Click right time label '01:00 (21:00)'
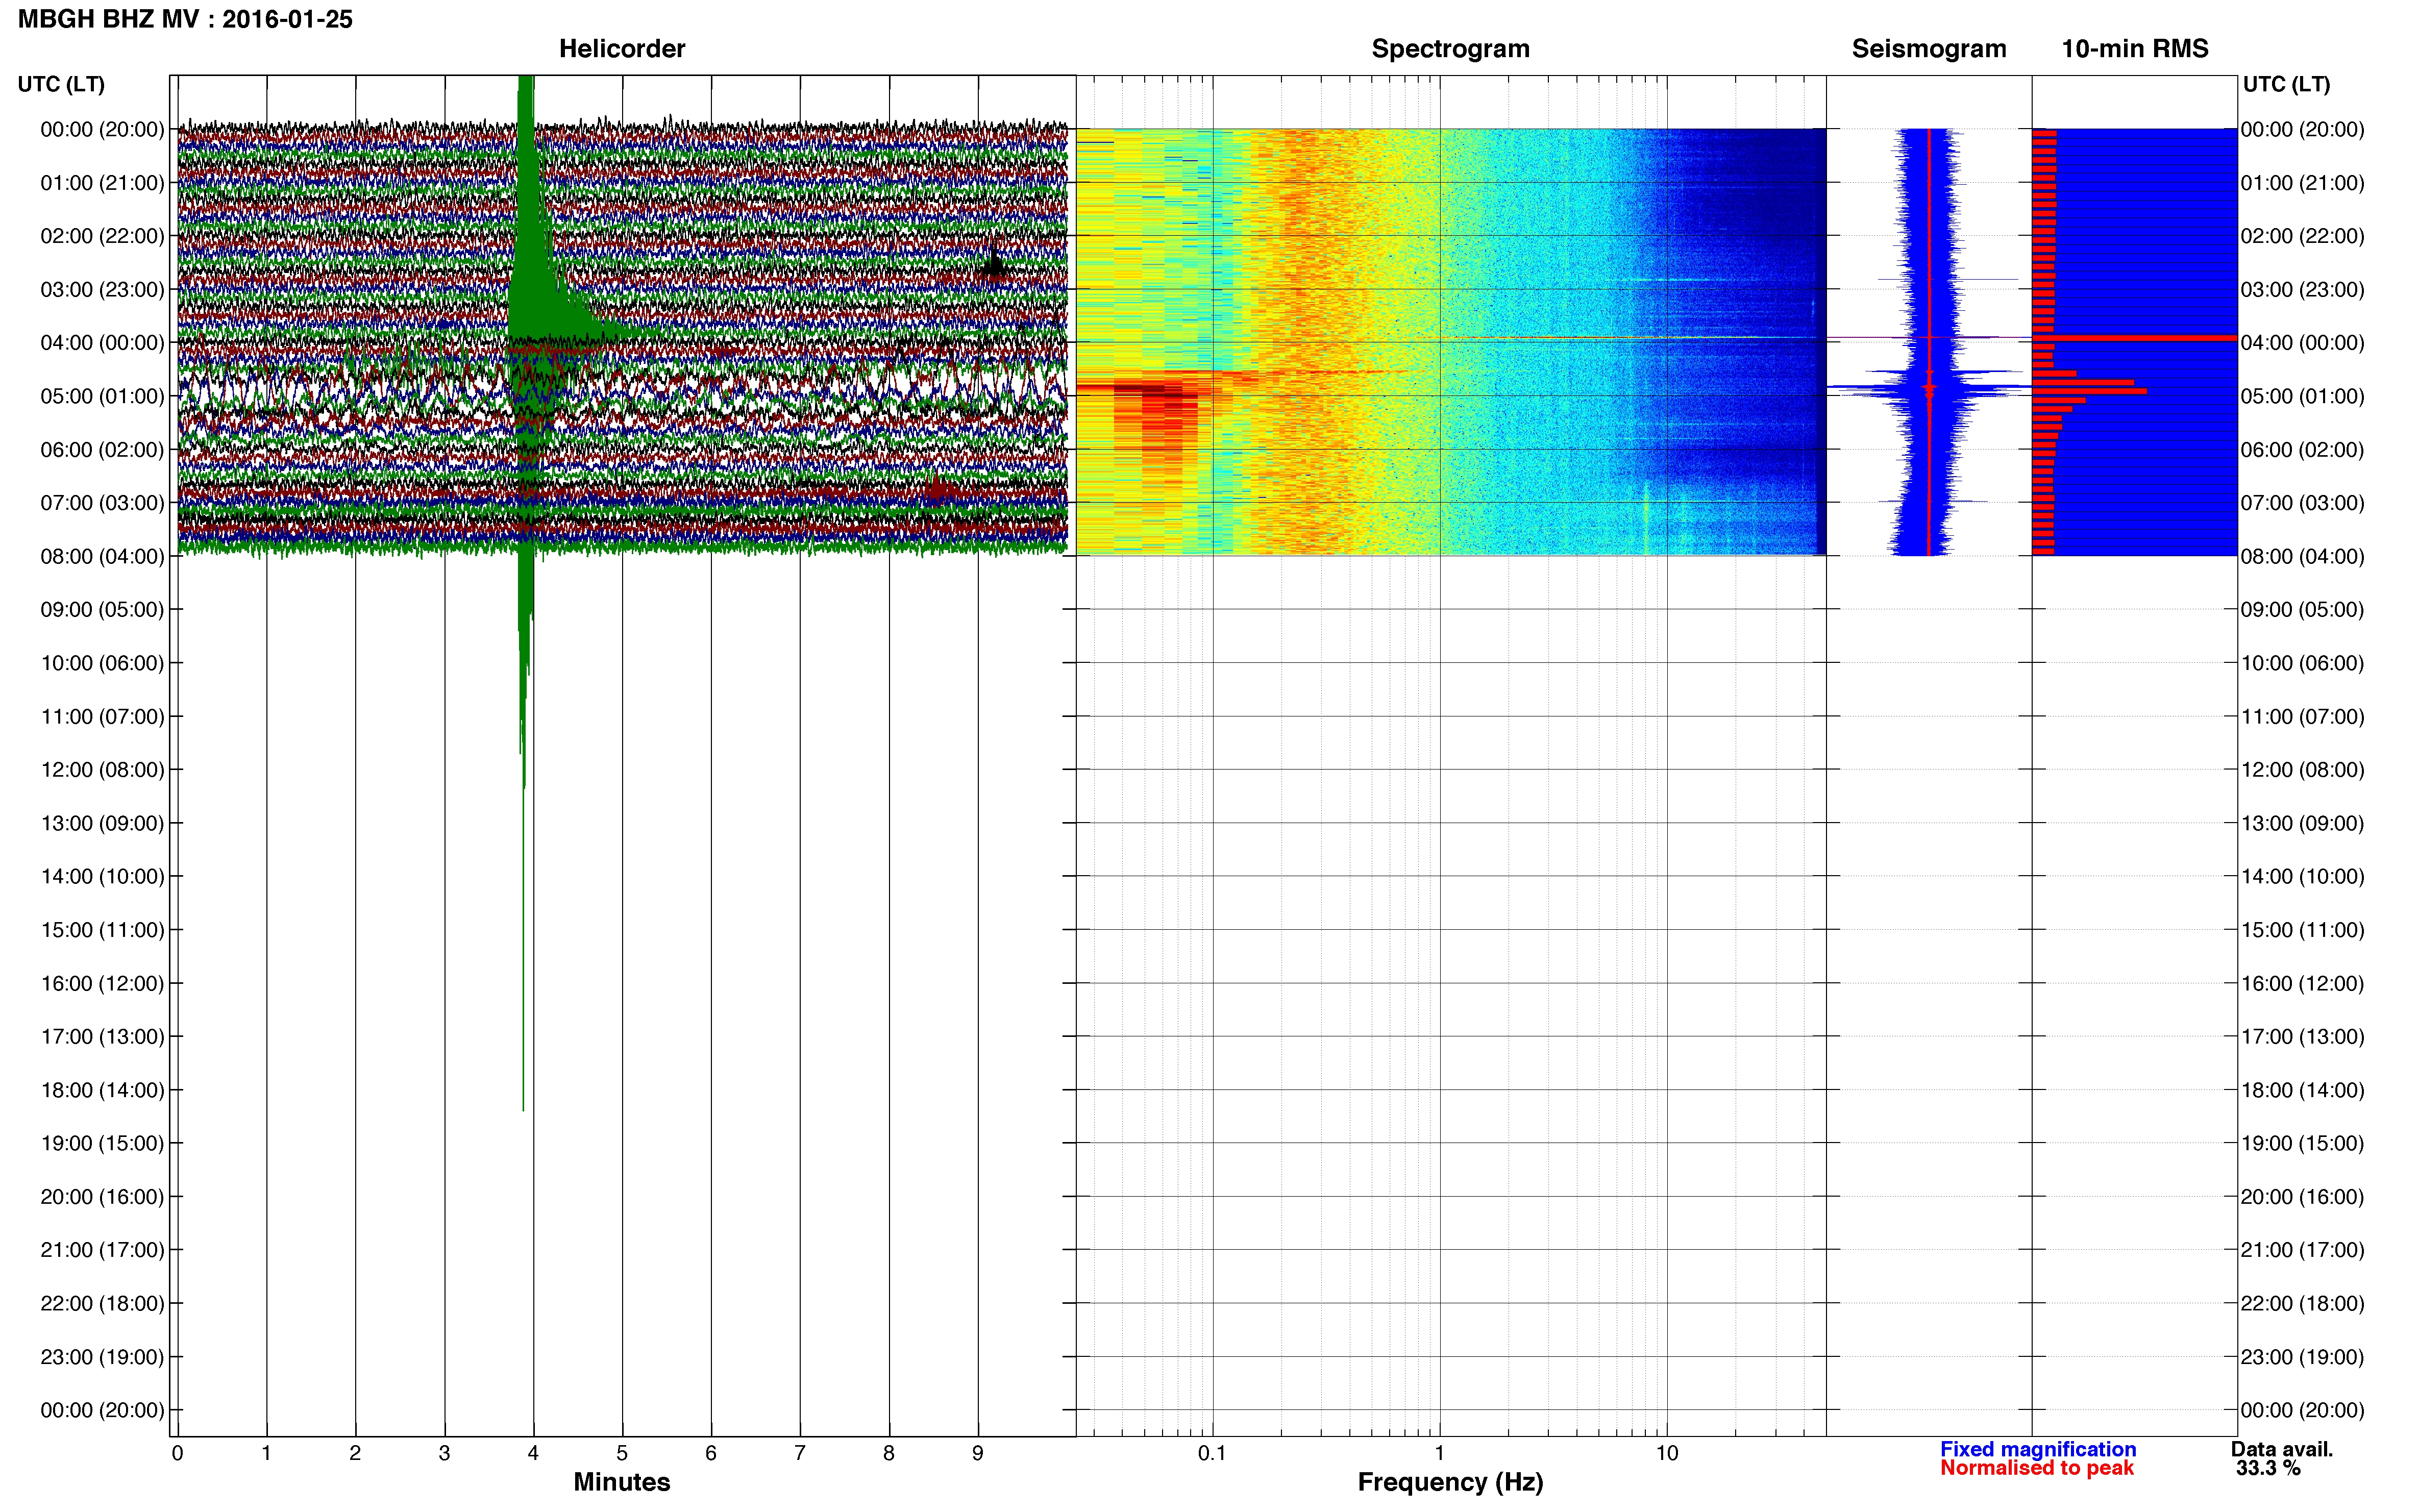Viewport: 2419px width, 1512px height. coord(2302,183)
